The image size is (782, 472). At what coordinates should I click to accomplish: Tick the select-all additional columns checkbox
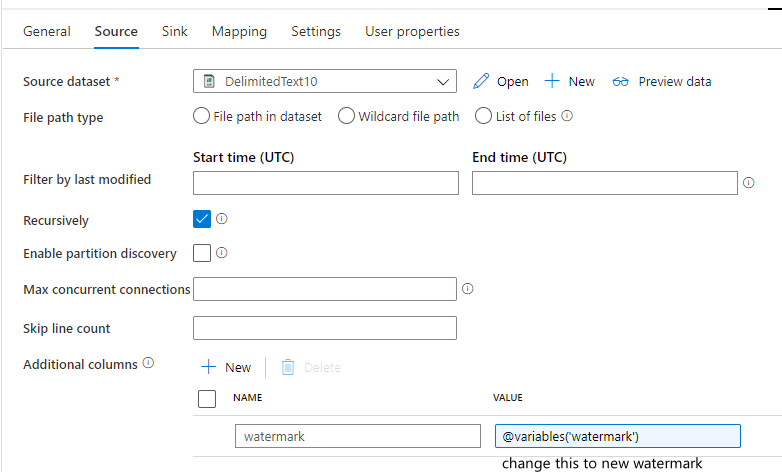207,399
